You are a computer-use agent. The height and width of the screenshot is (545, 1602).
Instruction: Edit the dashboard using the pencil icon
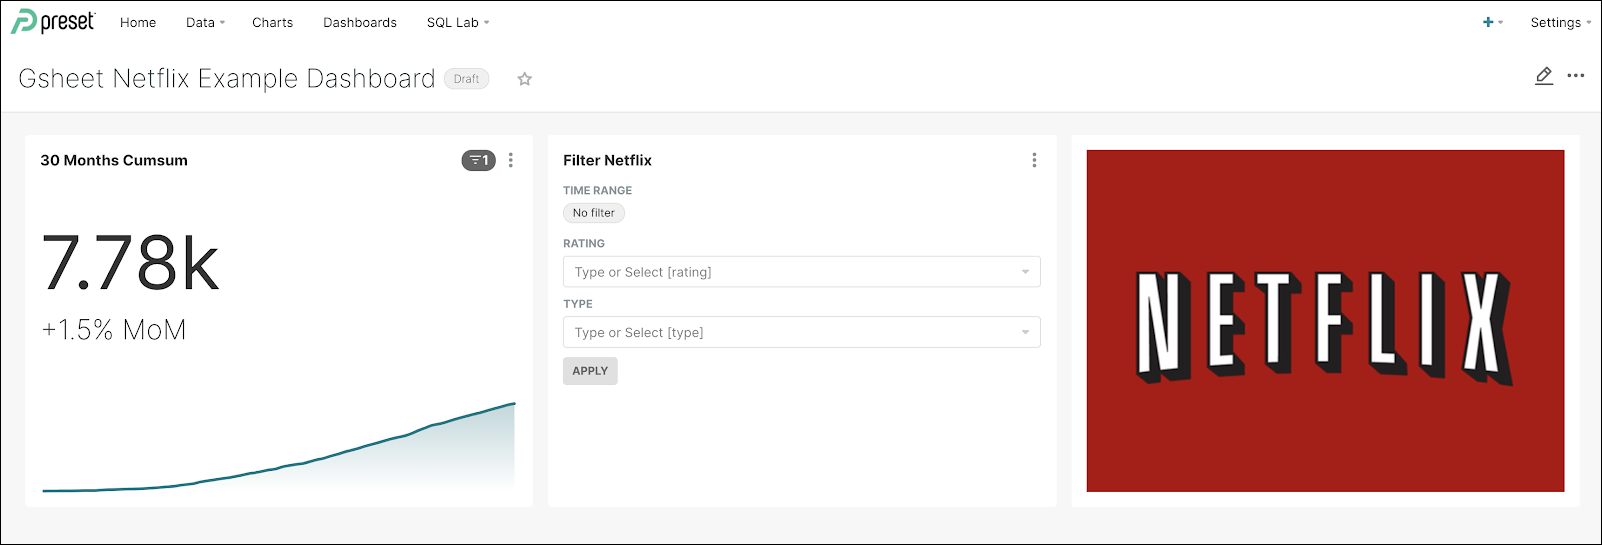(1544, 76)
